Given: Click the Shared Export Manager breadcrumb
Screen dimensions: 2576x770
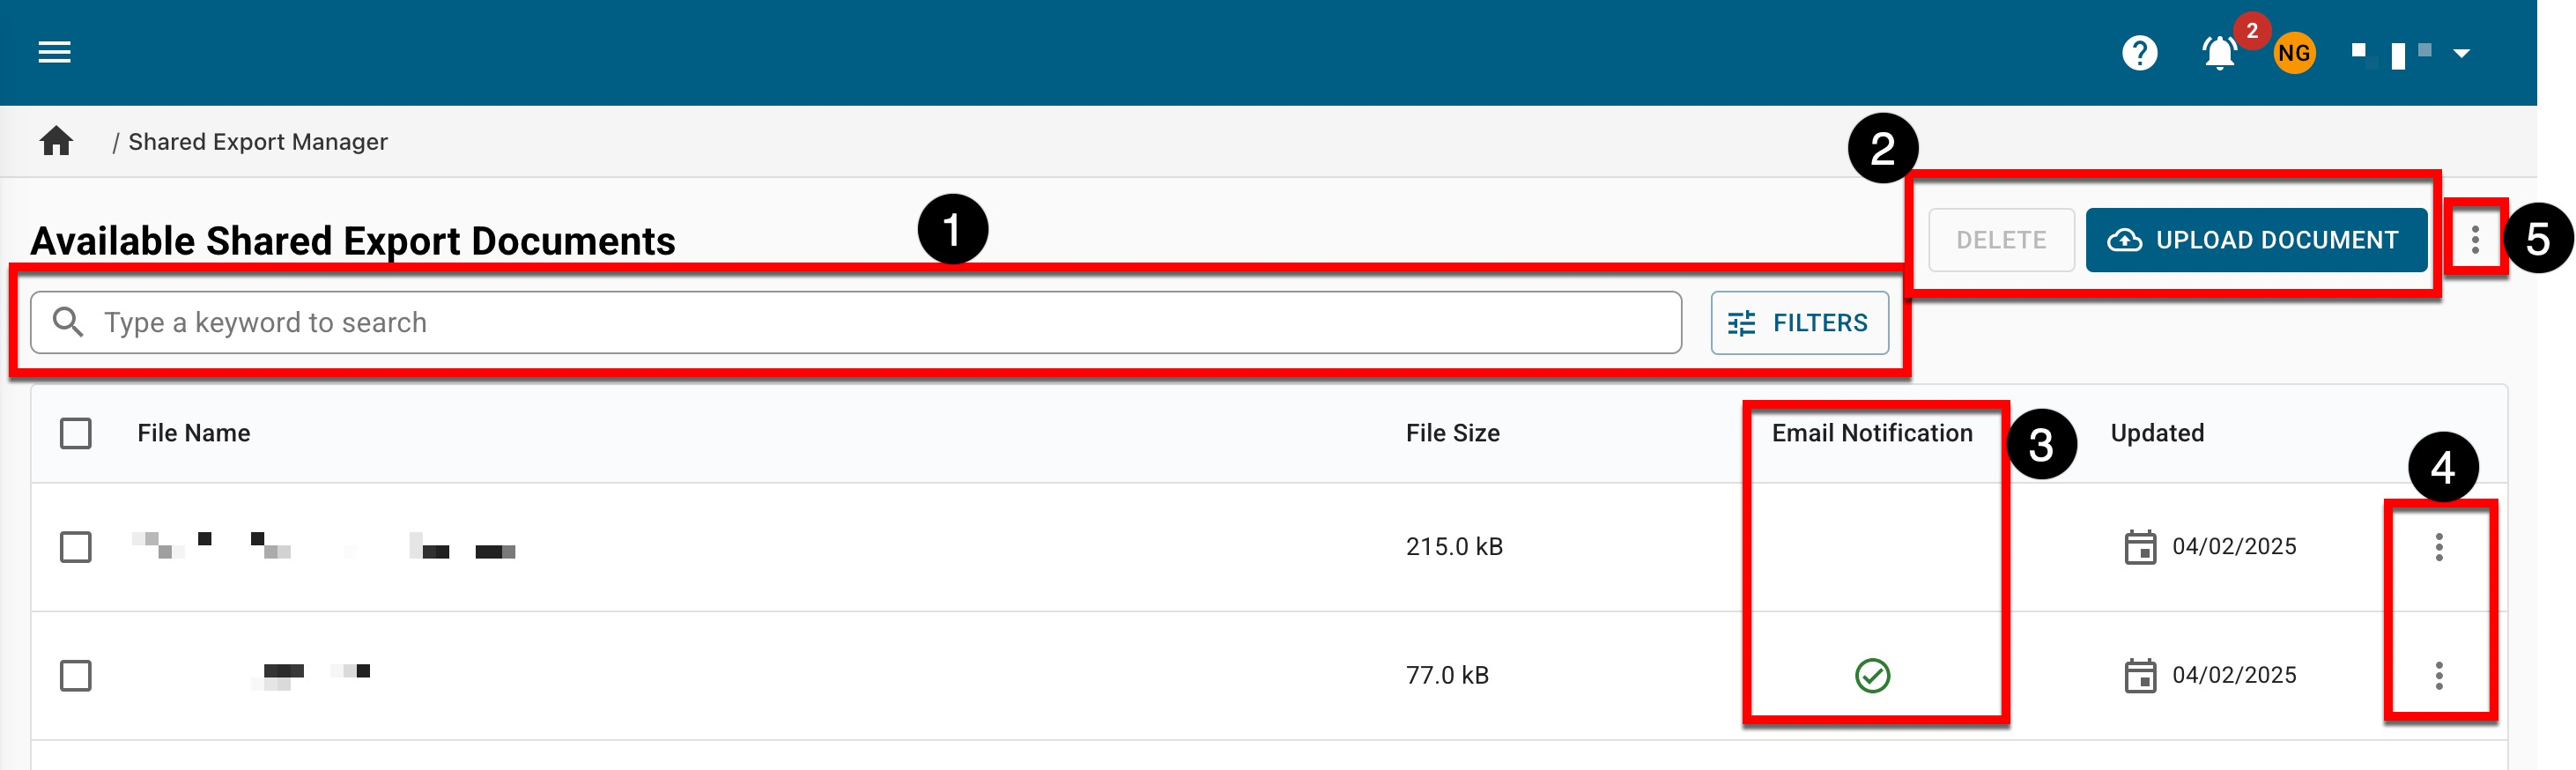Looking at the screenshot, I should click(258, 142).
